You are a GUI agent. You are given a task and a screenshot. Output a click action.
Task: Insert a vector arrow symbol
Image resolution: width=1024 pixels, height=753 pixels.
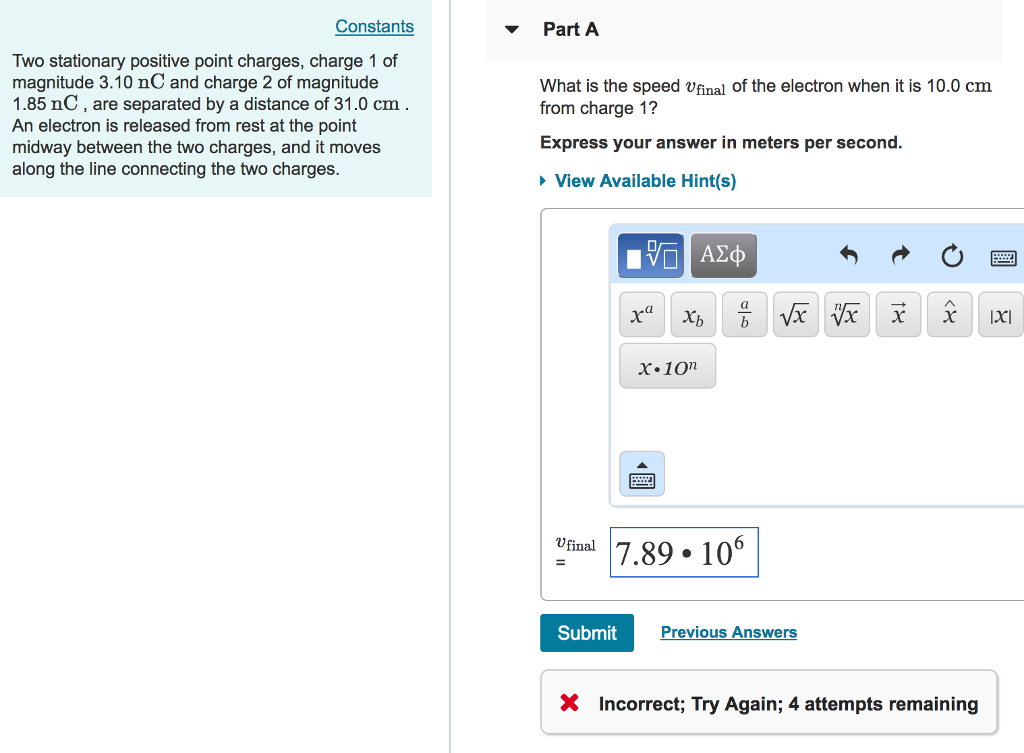point(898,313)
